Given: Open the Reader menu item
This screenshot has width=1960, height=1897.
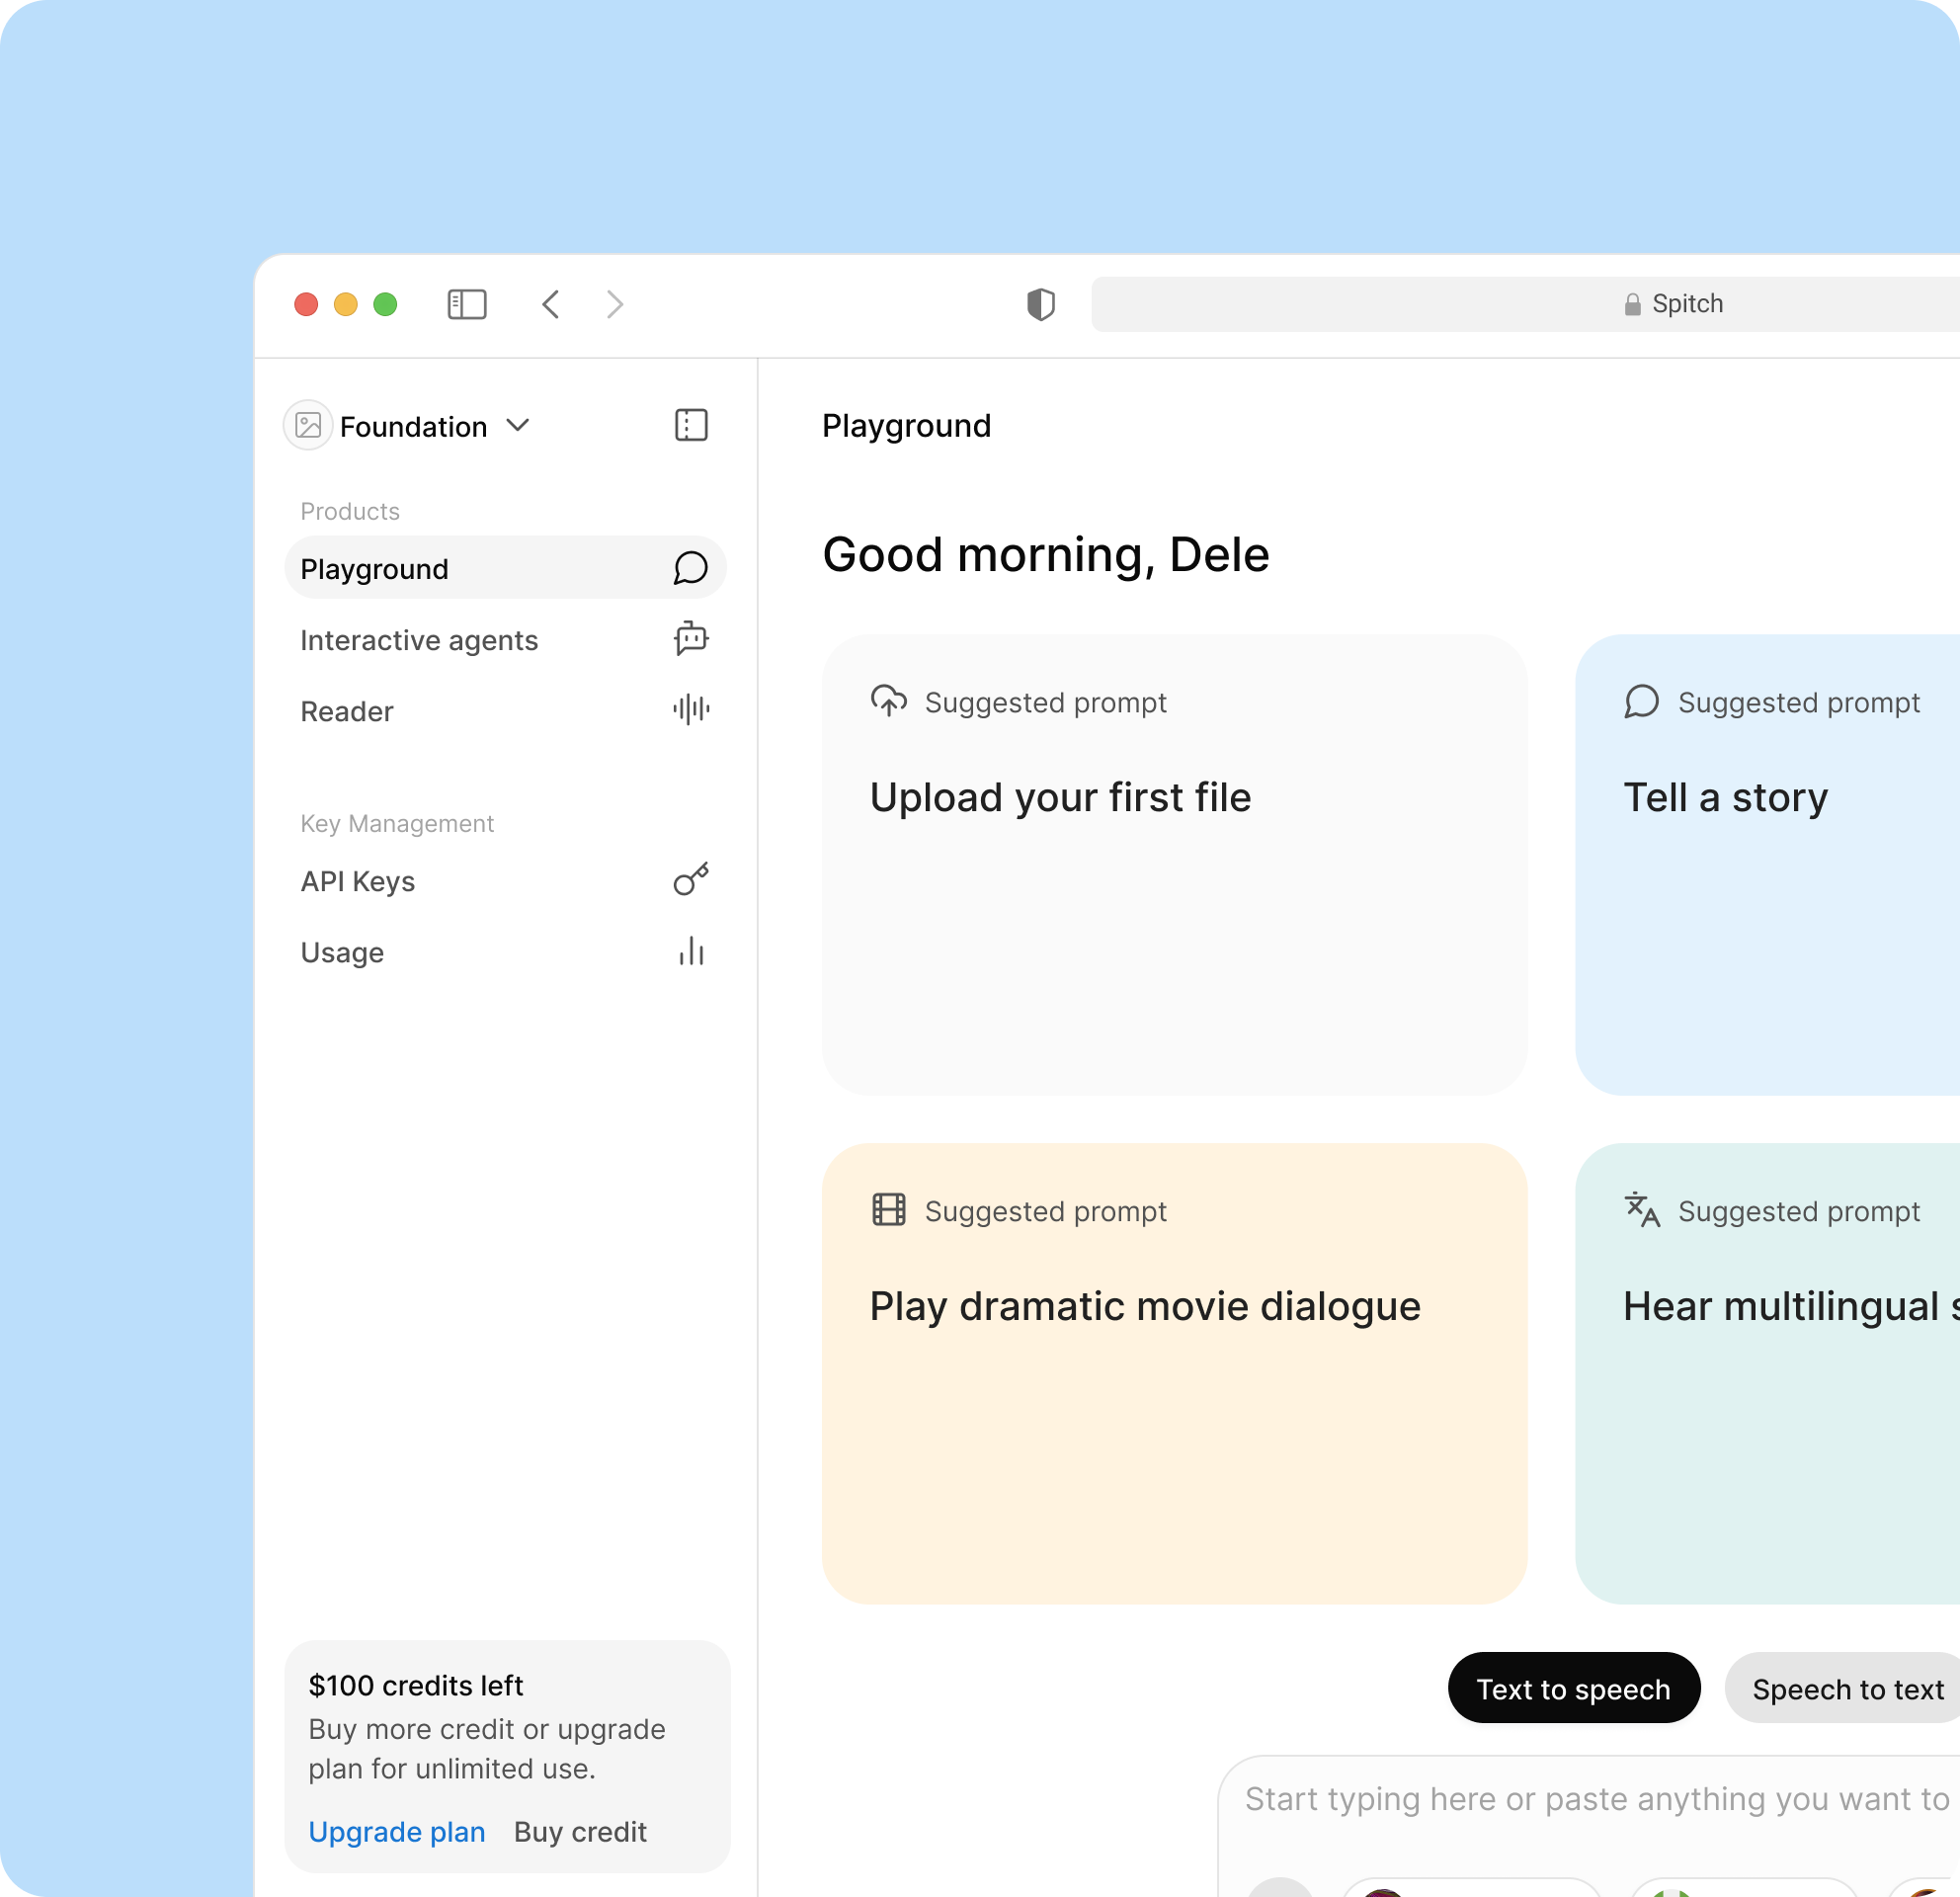Looking at the screenshot, I should click(x=347, y=711).
